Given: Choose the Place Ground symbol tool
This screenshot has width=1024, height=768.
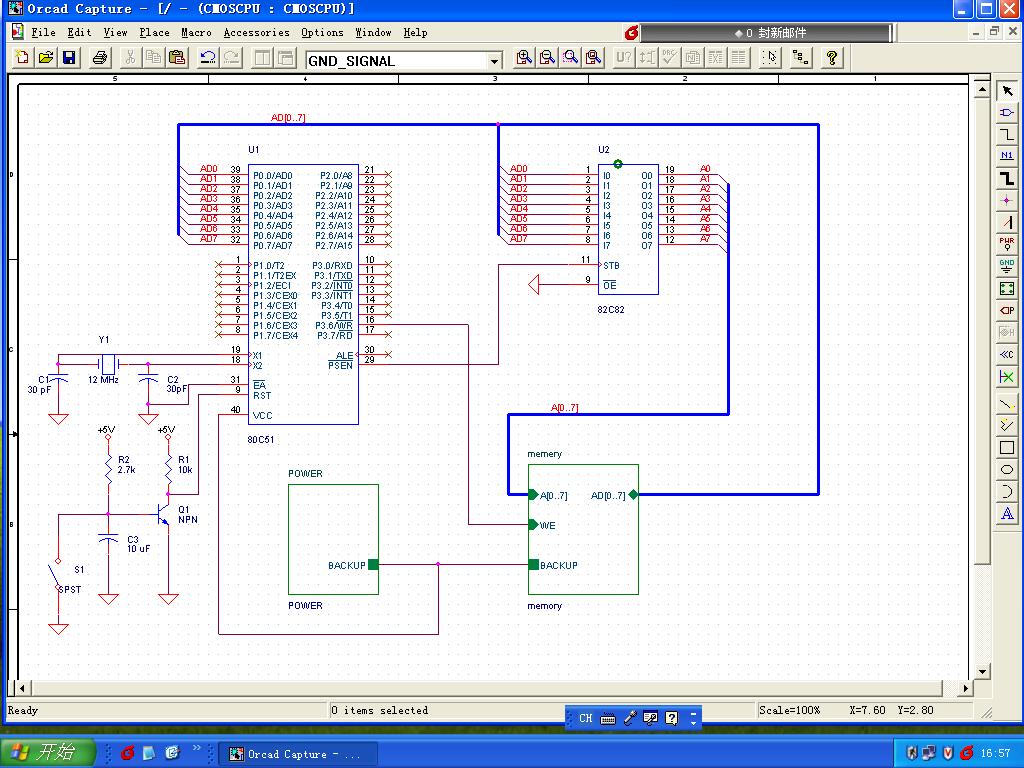Looking at the screenshot, I should (1007, 266).
